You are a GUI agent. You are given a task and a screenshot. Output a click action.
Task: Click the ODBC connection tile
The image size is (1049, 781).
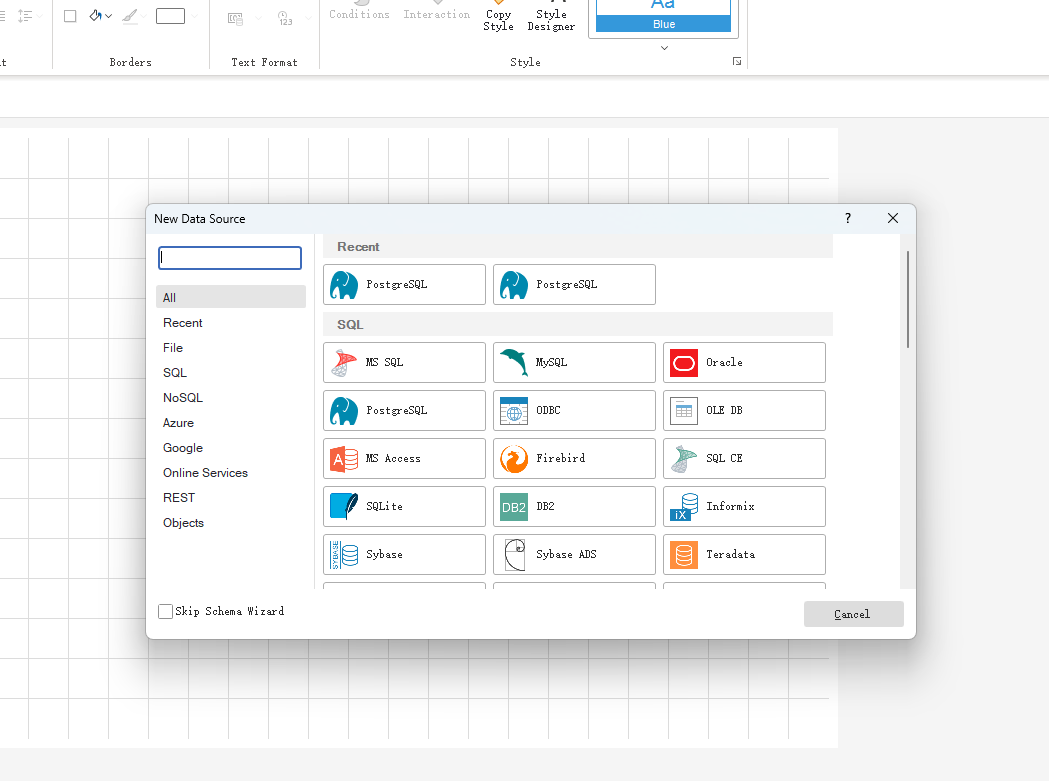(x=574, y=410)
